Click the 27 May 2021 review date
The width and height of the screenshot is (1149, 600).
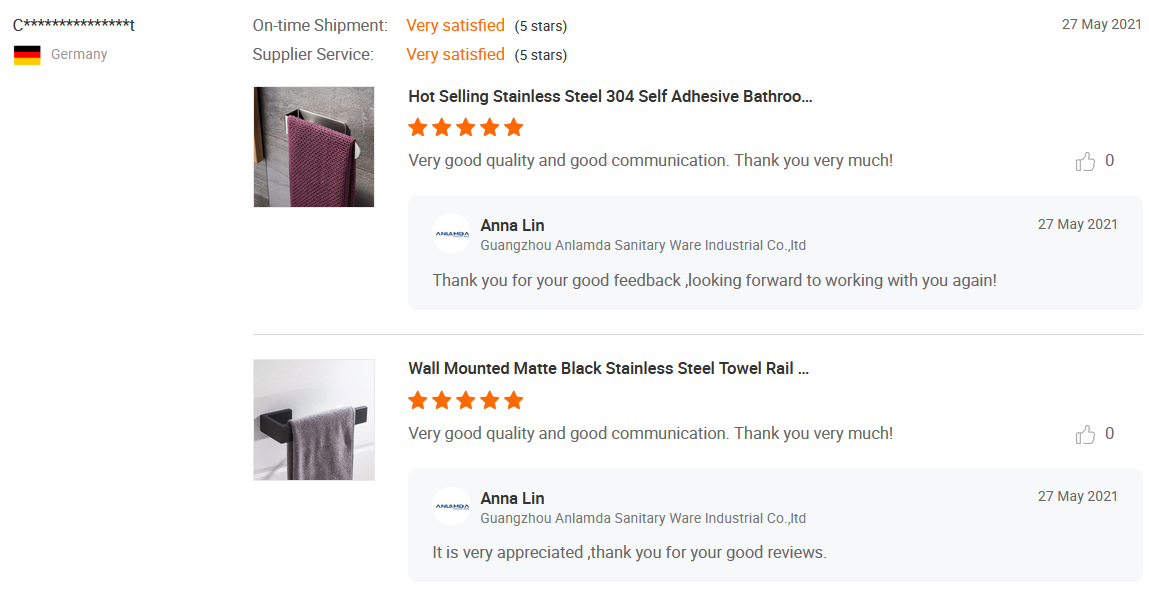tap(1101, 24)
